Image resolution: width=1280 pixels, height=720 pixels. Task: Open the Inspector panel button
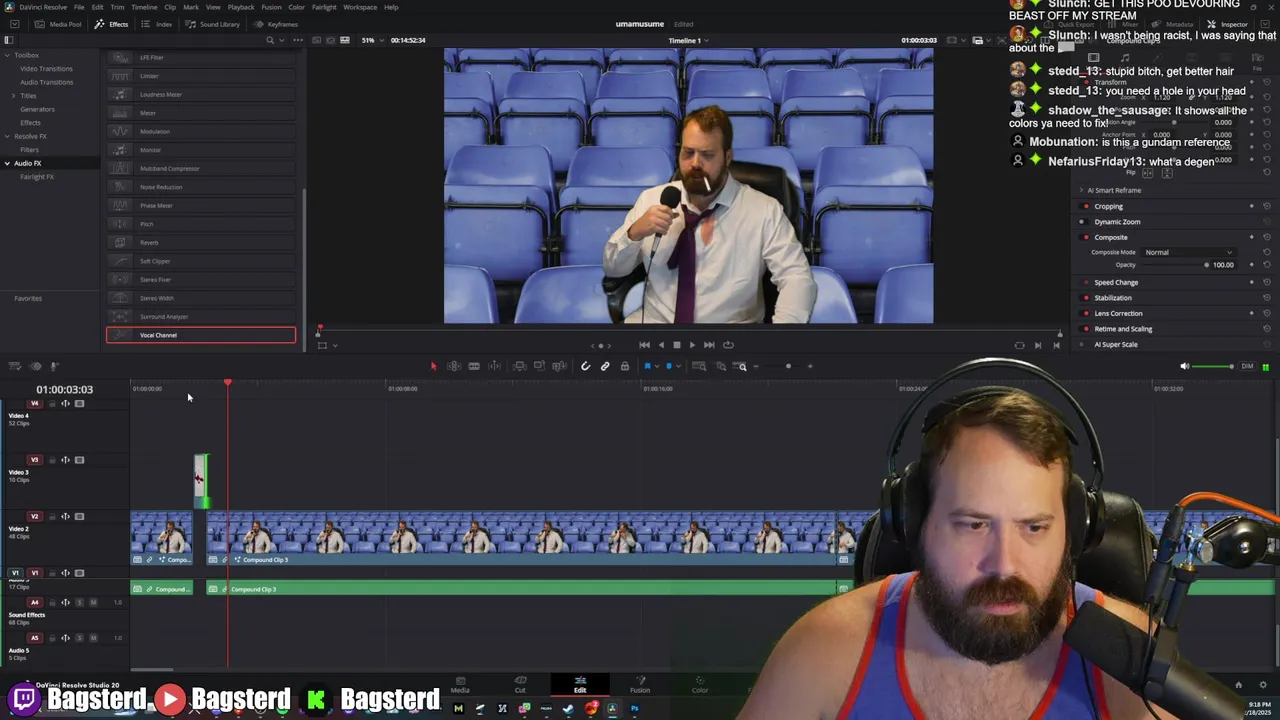click(x=1228, y=24)
